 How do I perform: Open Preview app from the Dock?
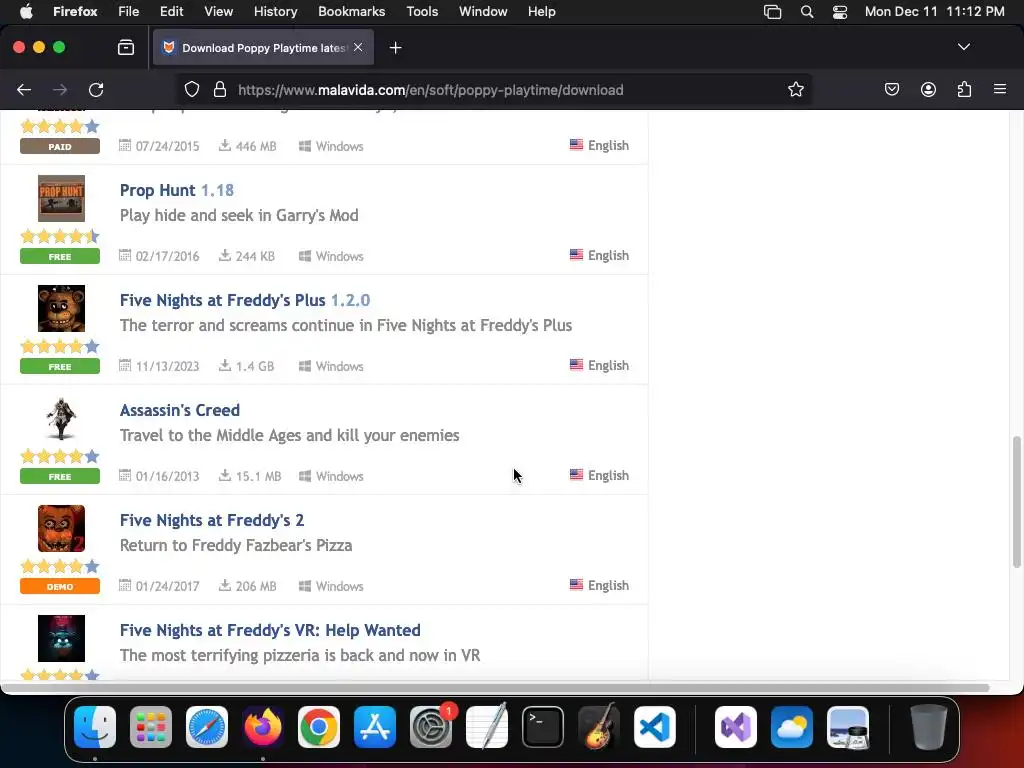click(x=848, y=727)
